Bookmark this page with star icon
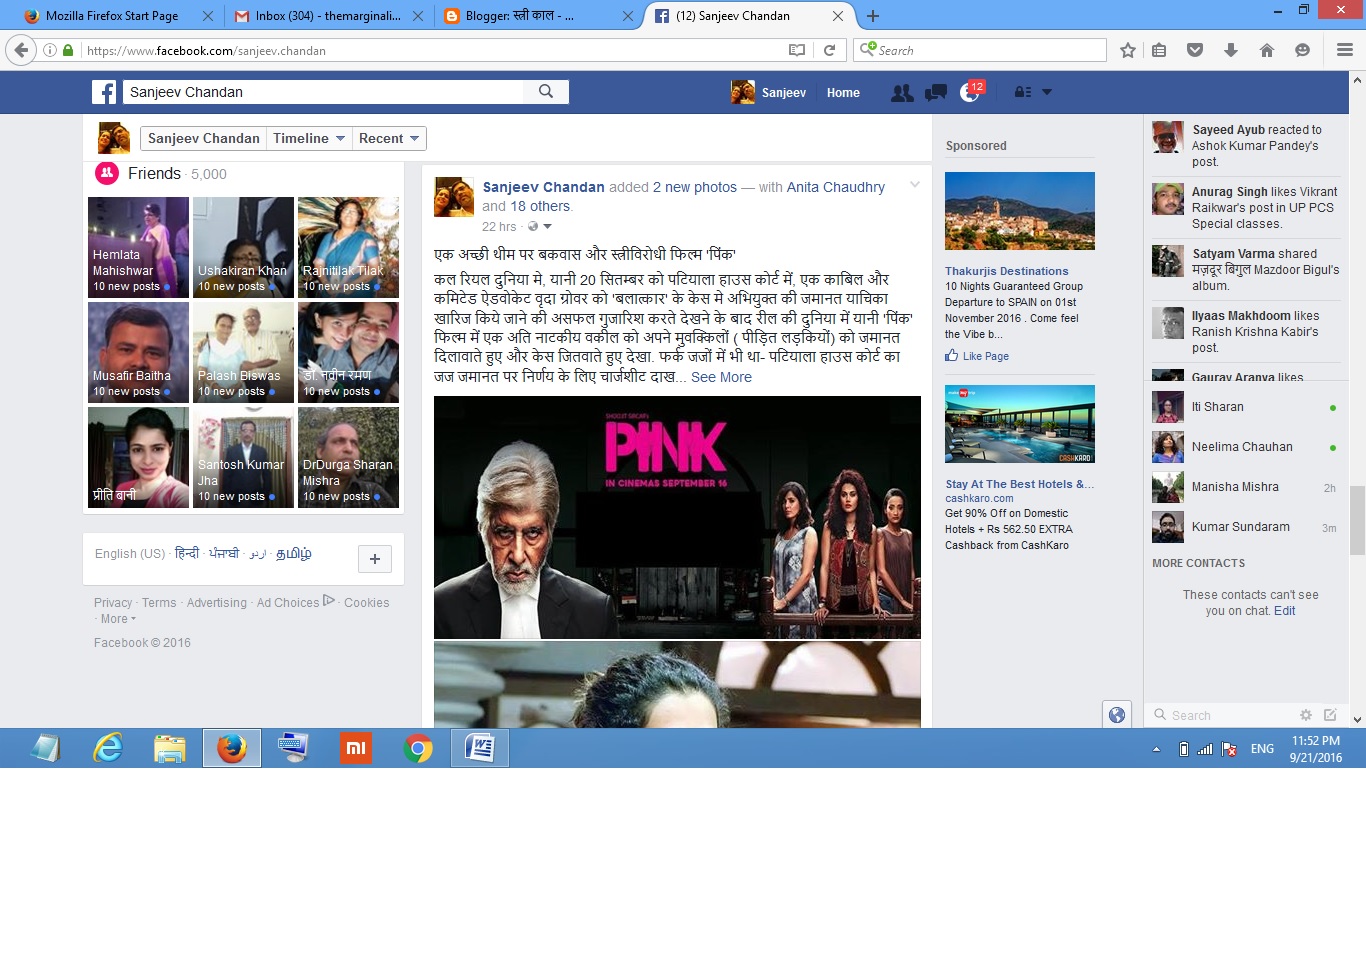The width and height of the screenshot is (1366, 968). pyautogui.click(x=1128, y=50)
